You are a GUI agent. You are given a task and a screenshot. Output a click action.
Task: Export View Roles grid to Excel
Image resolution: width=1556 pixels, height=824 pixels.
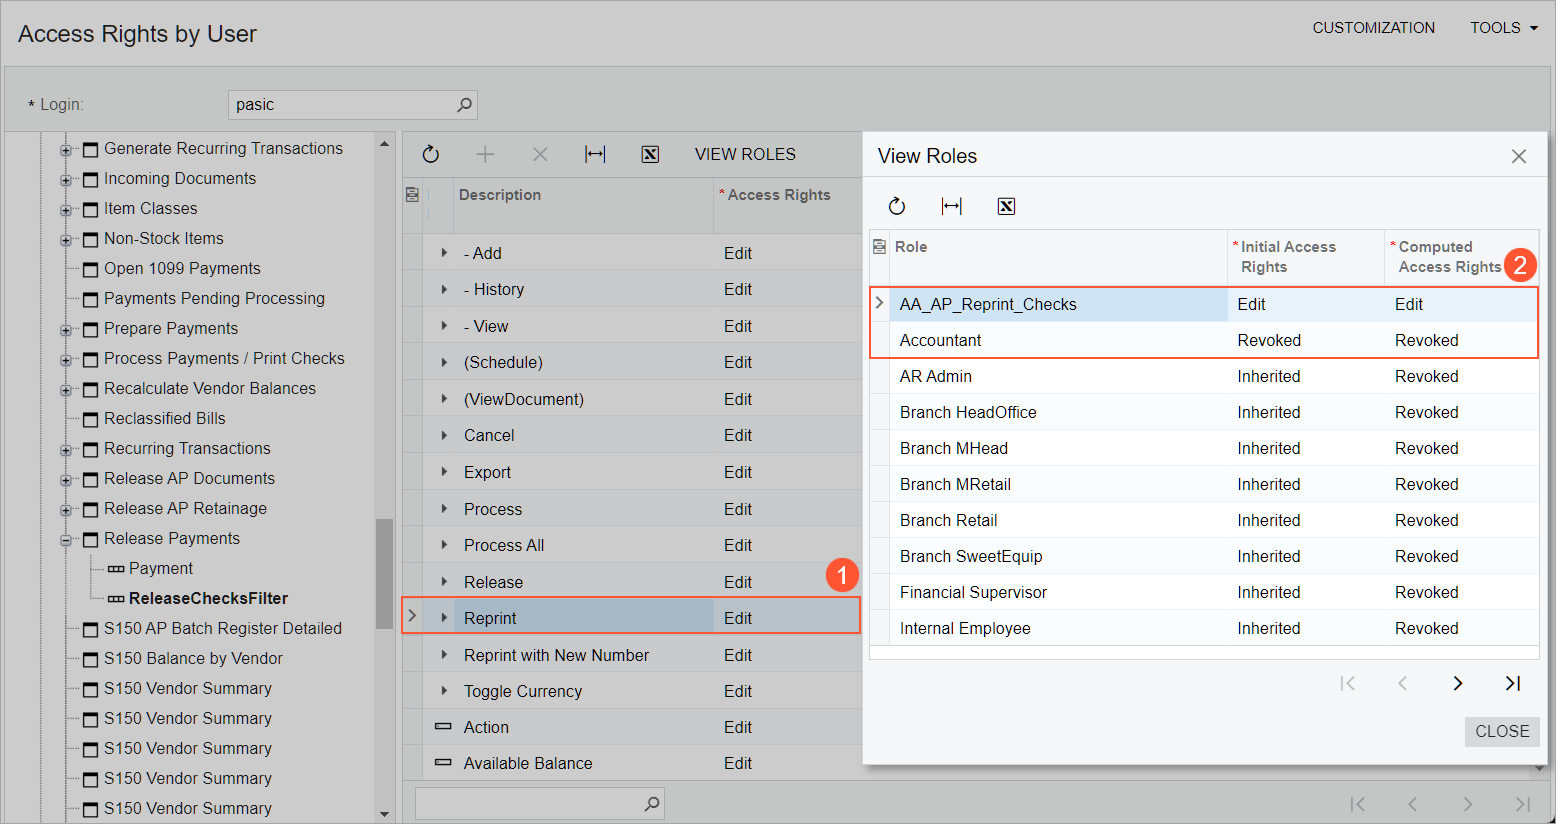1006,206
